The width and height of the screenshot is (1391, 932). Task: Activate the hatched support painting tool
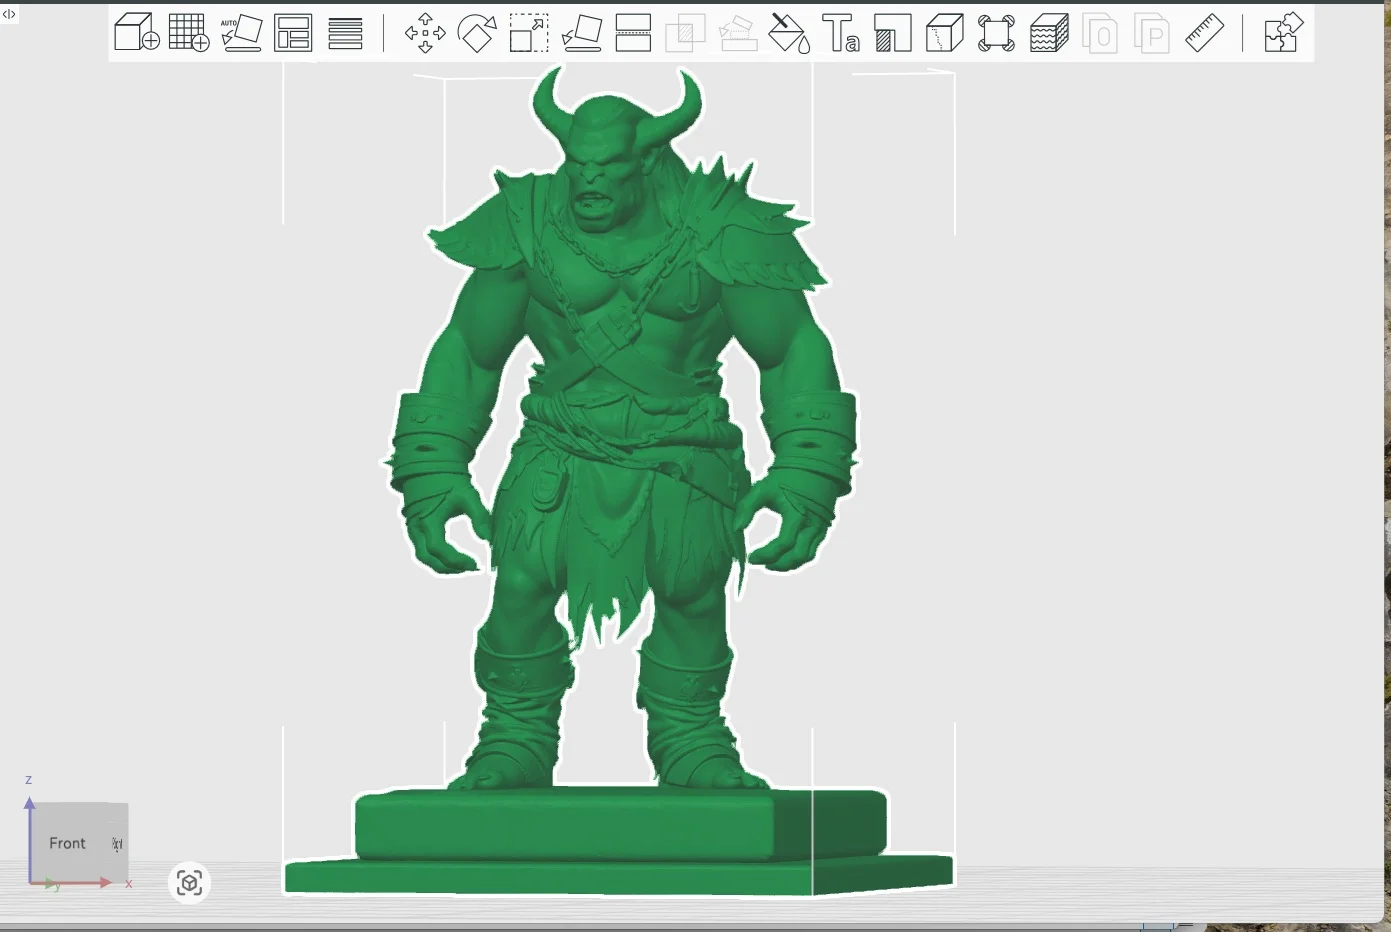click(x=893, y=33)
